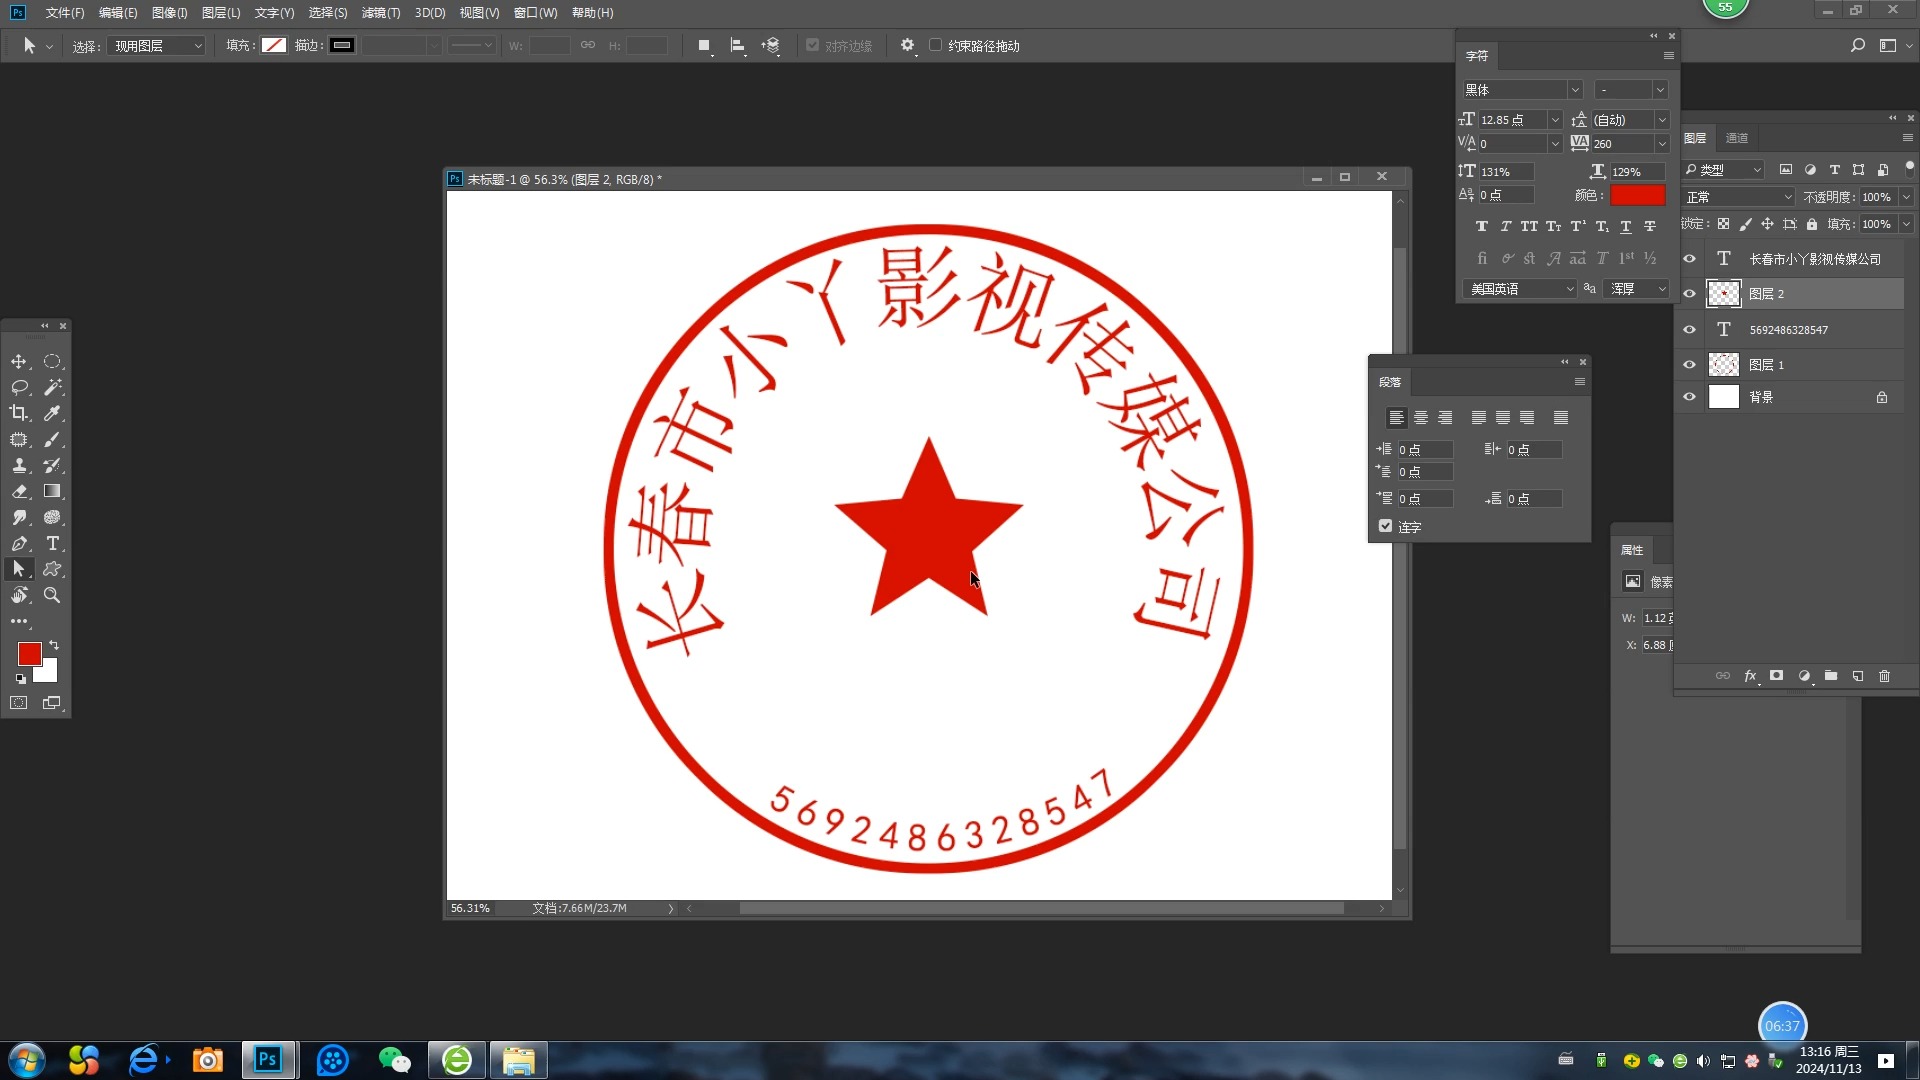Image resolution: width=1920 pixels, height=1080 pixels.
Task: Hide 图层 2 layer
Action: (x=1690, y=294)
